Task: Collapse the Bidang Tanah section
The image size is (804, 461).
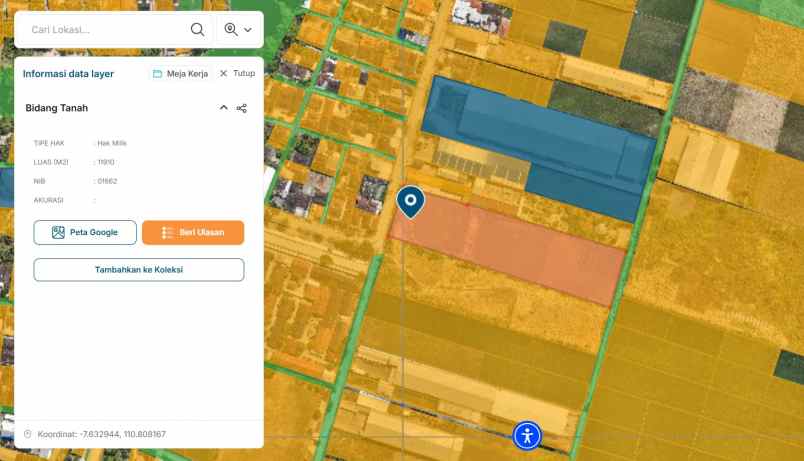Action: [223, 108]
